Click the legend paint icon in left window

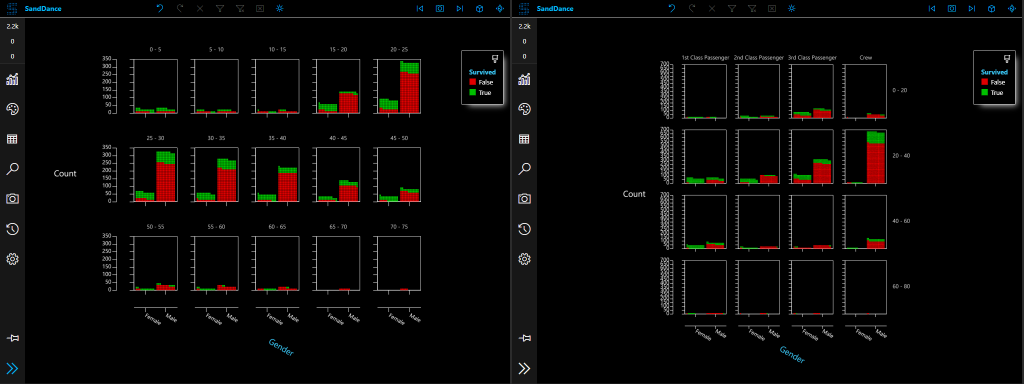point(495,58)
